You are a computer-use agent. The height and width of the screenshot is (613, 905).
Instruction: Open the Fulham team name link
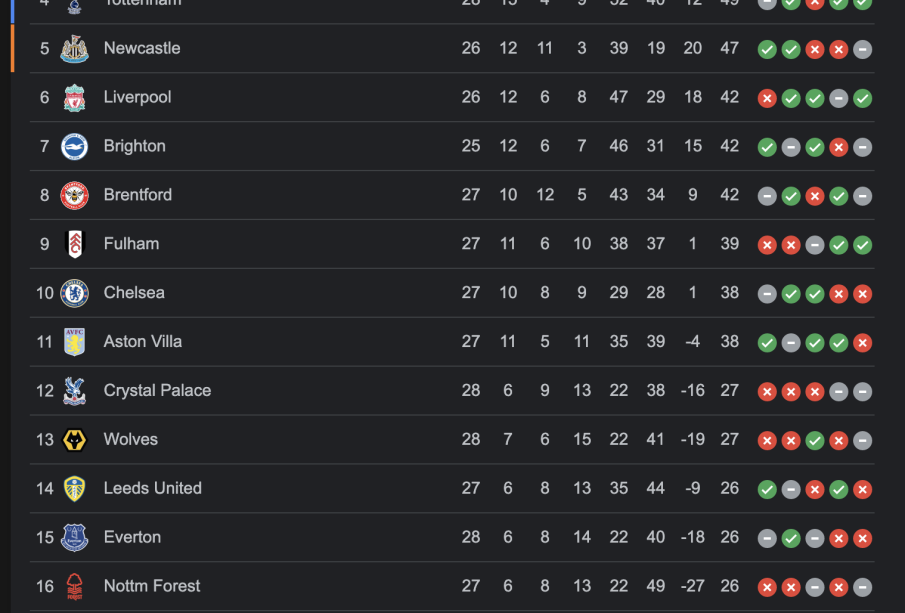pyautogui.click(x=131, y=243)
